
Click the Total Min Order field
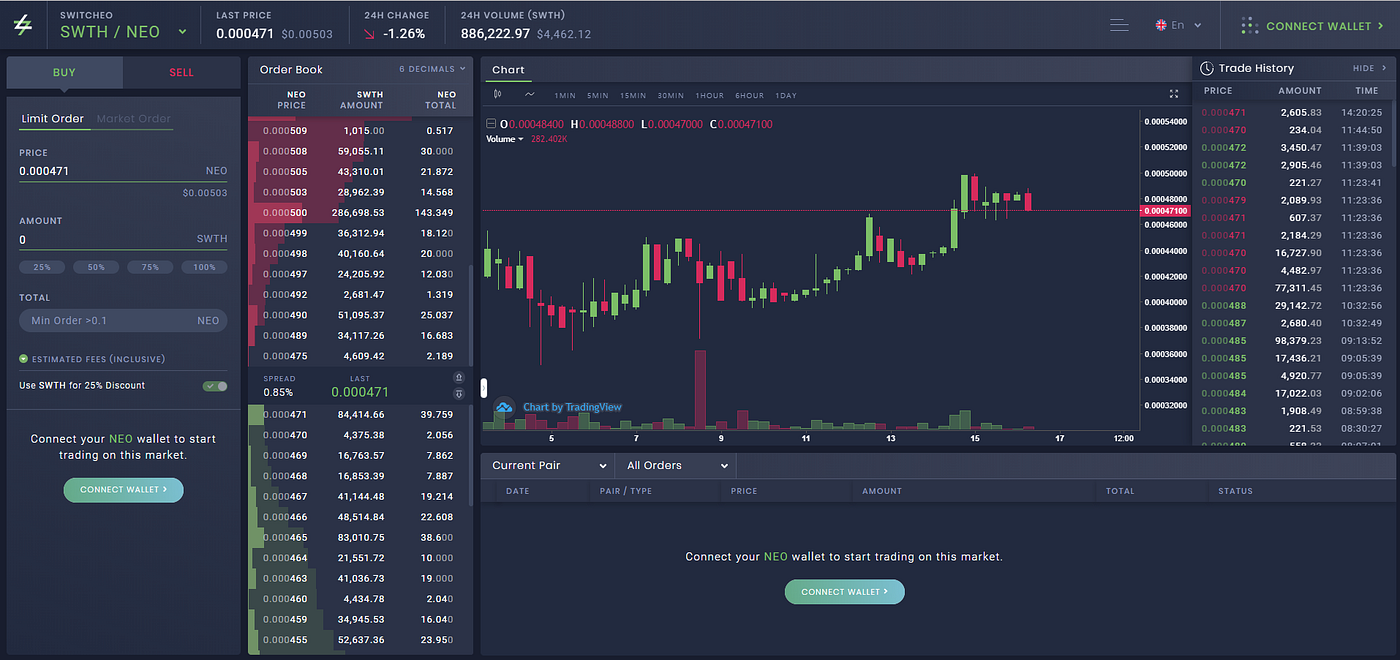[x=123, y=321]
